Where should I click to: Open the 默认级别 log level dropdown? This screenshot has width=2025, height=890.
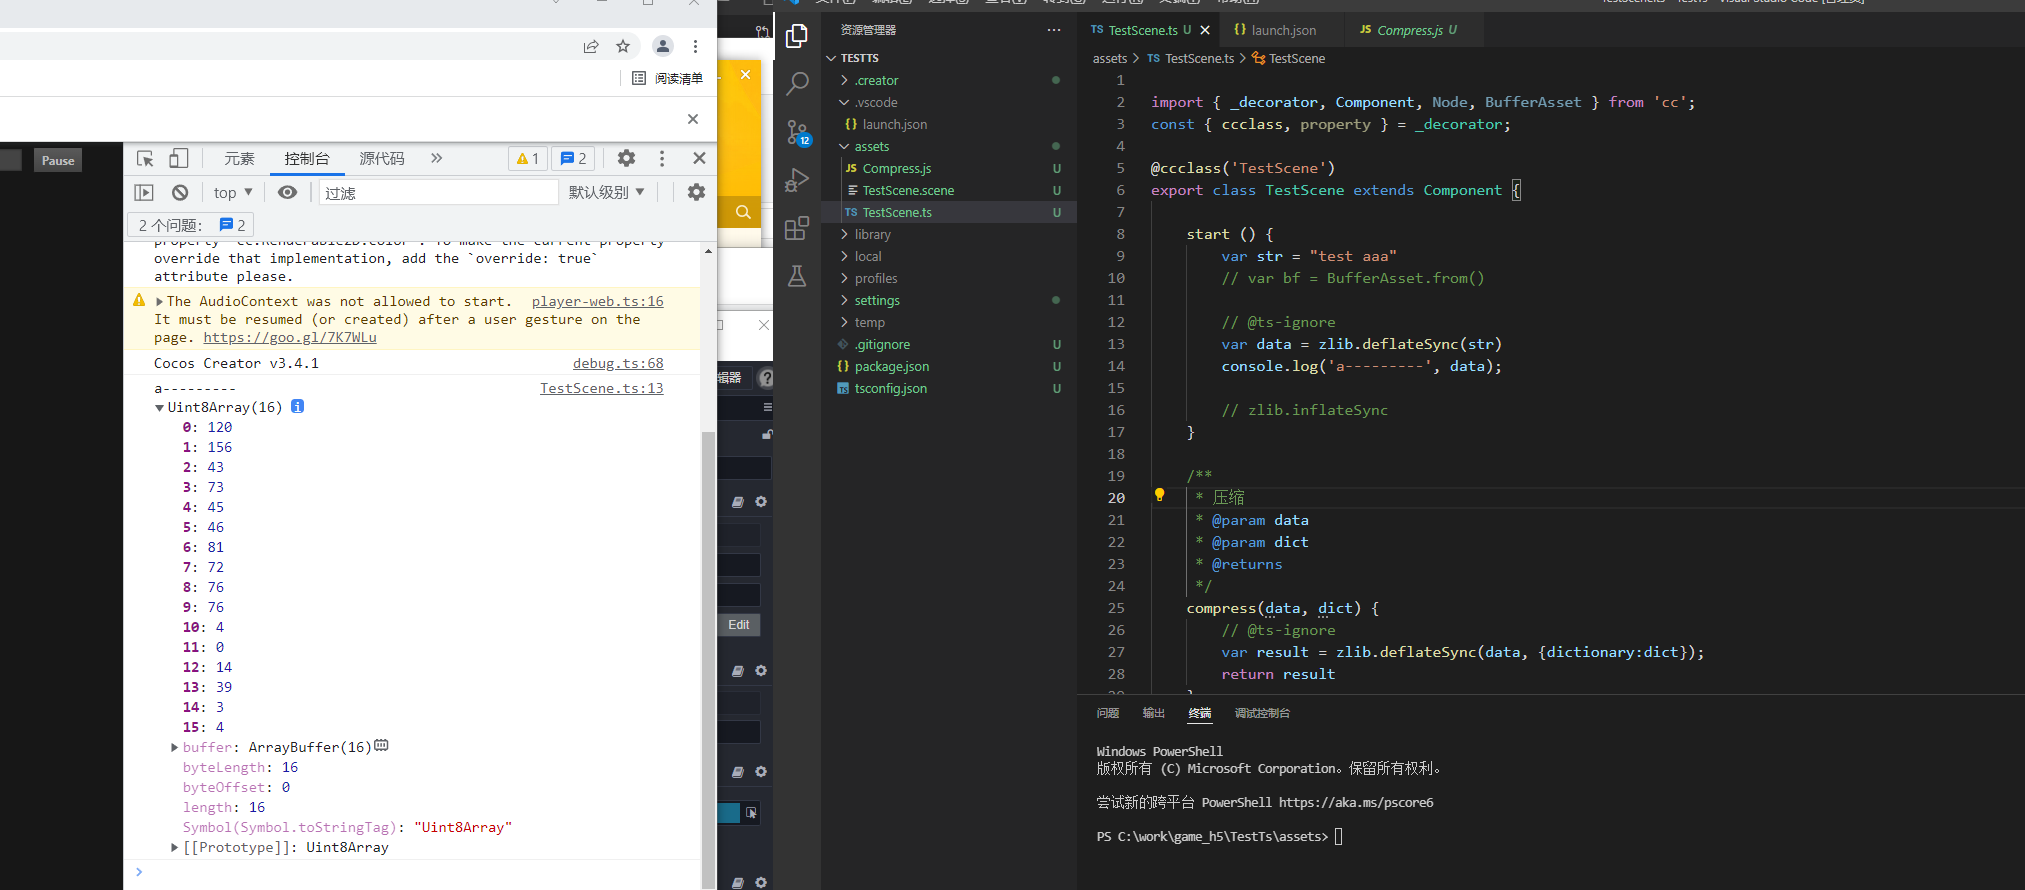pyautogui.click(x=606, y=193)
